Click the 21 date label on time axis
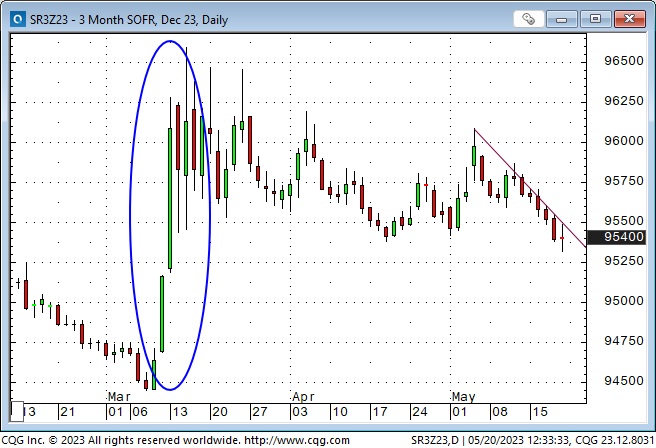 [x=68, y=412]
